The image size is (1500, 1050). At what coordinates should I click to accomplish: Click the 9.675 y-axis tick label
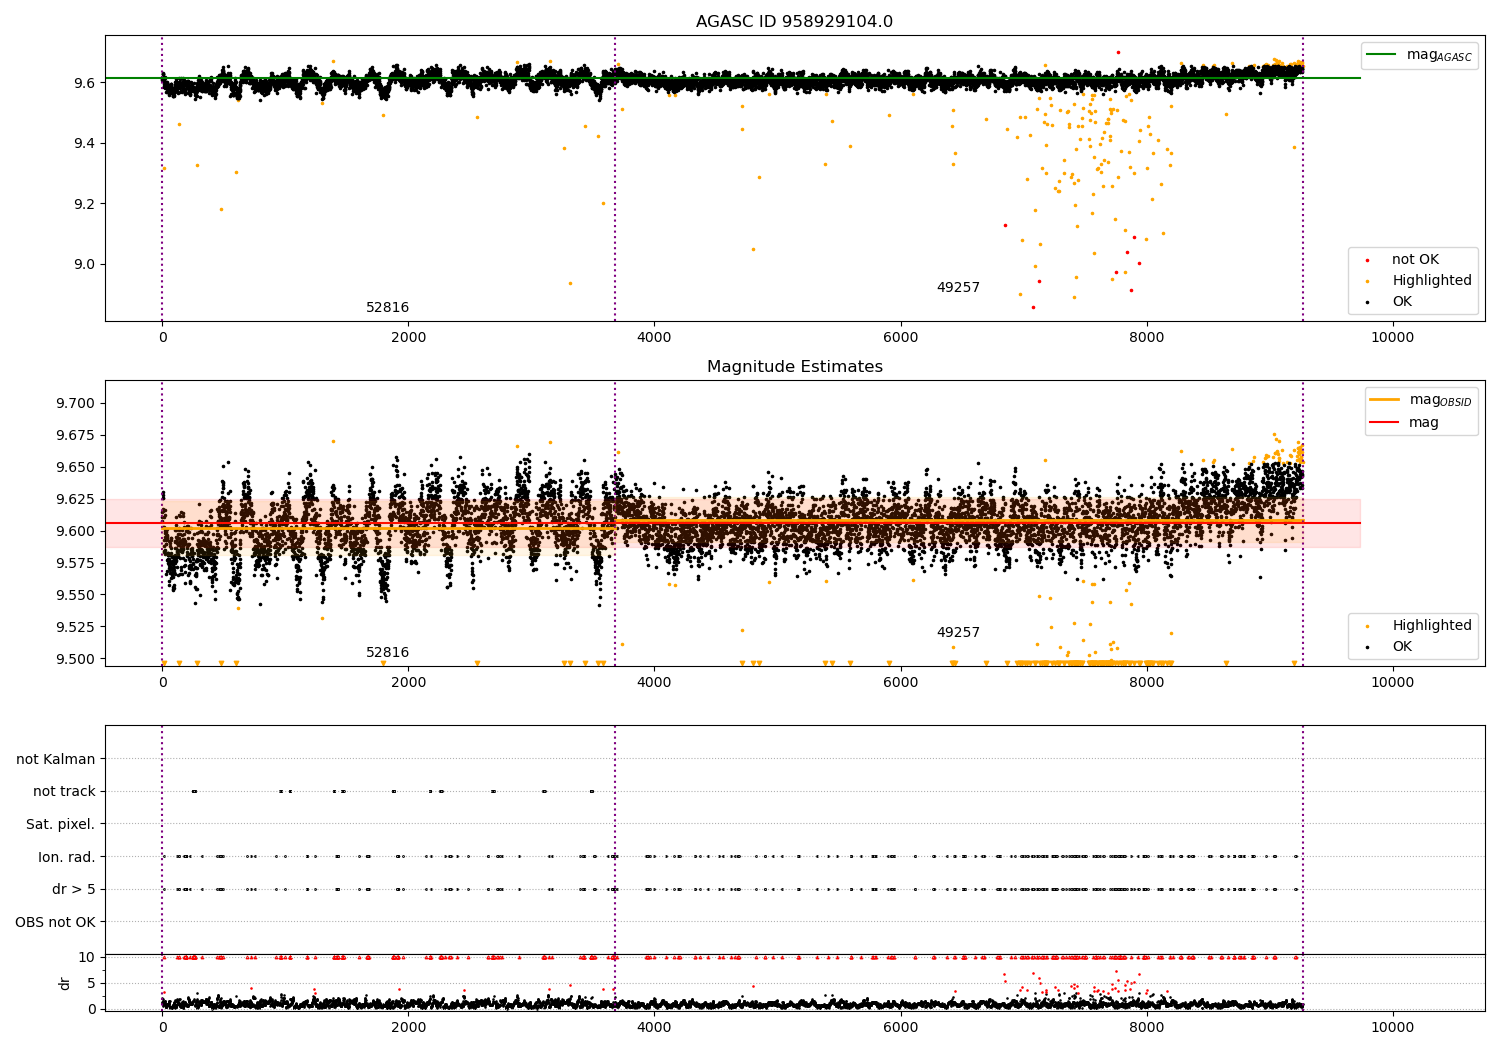click(x=75, y=436)
